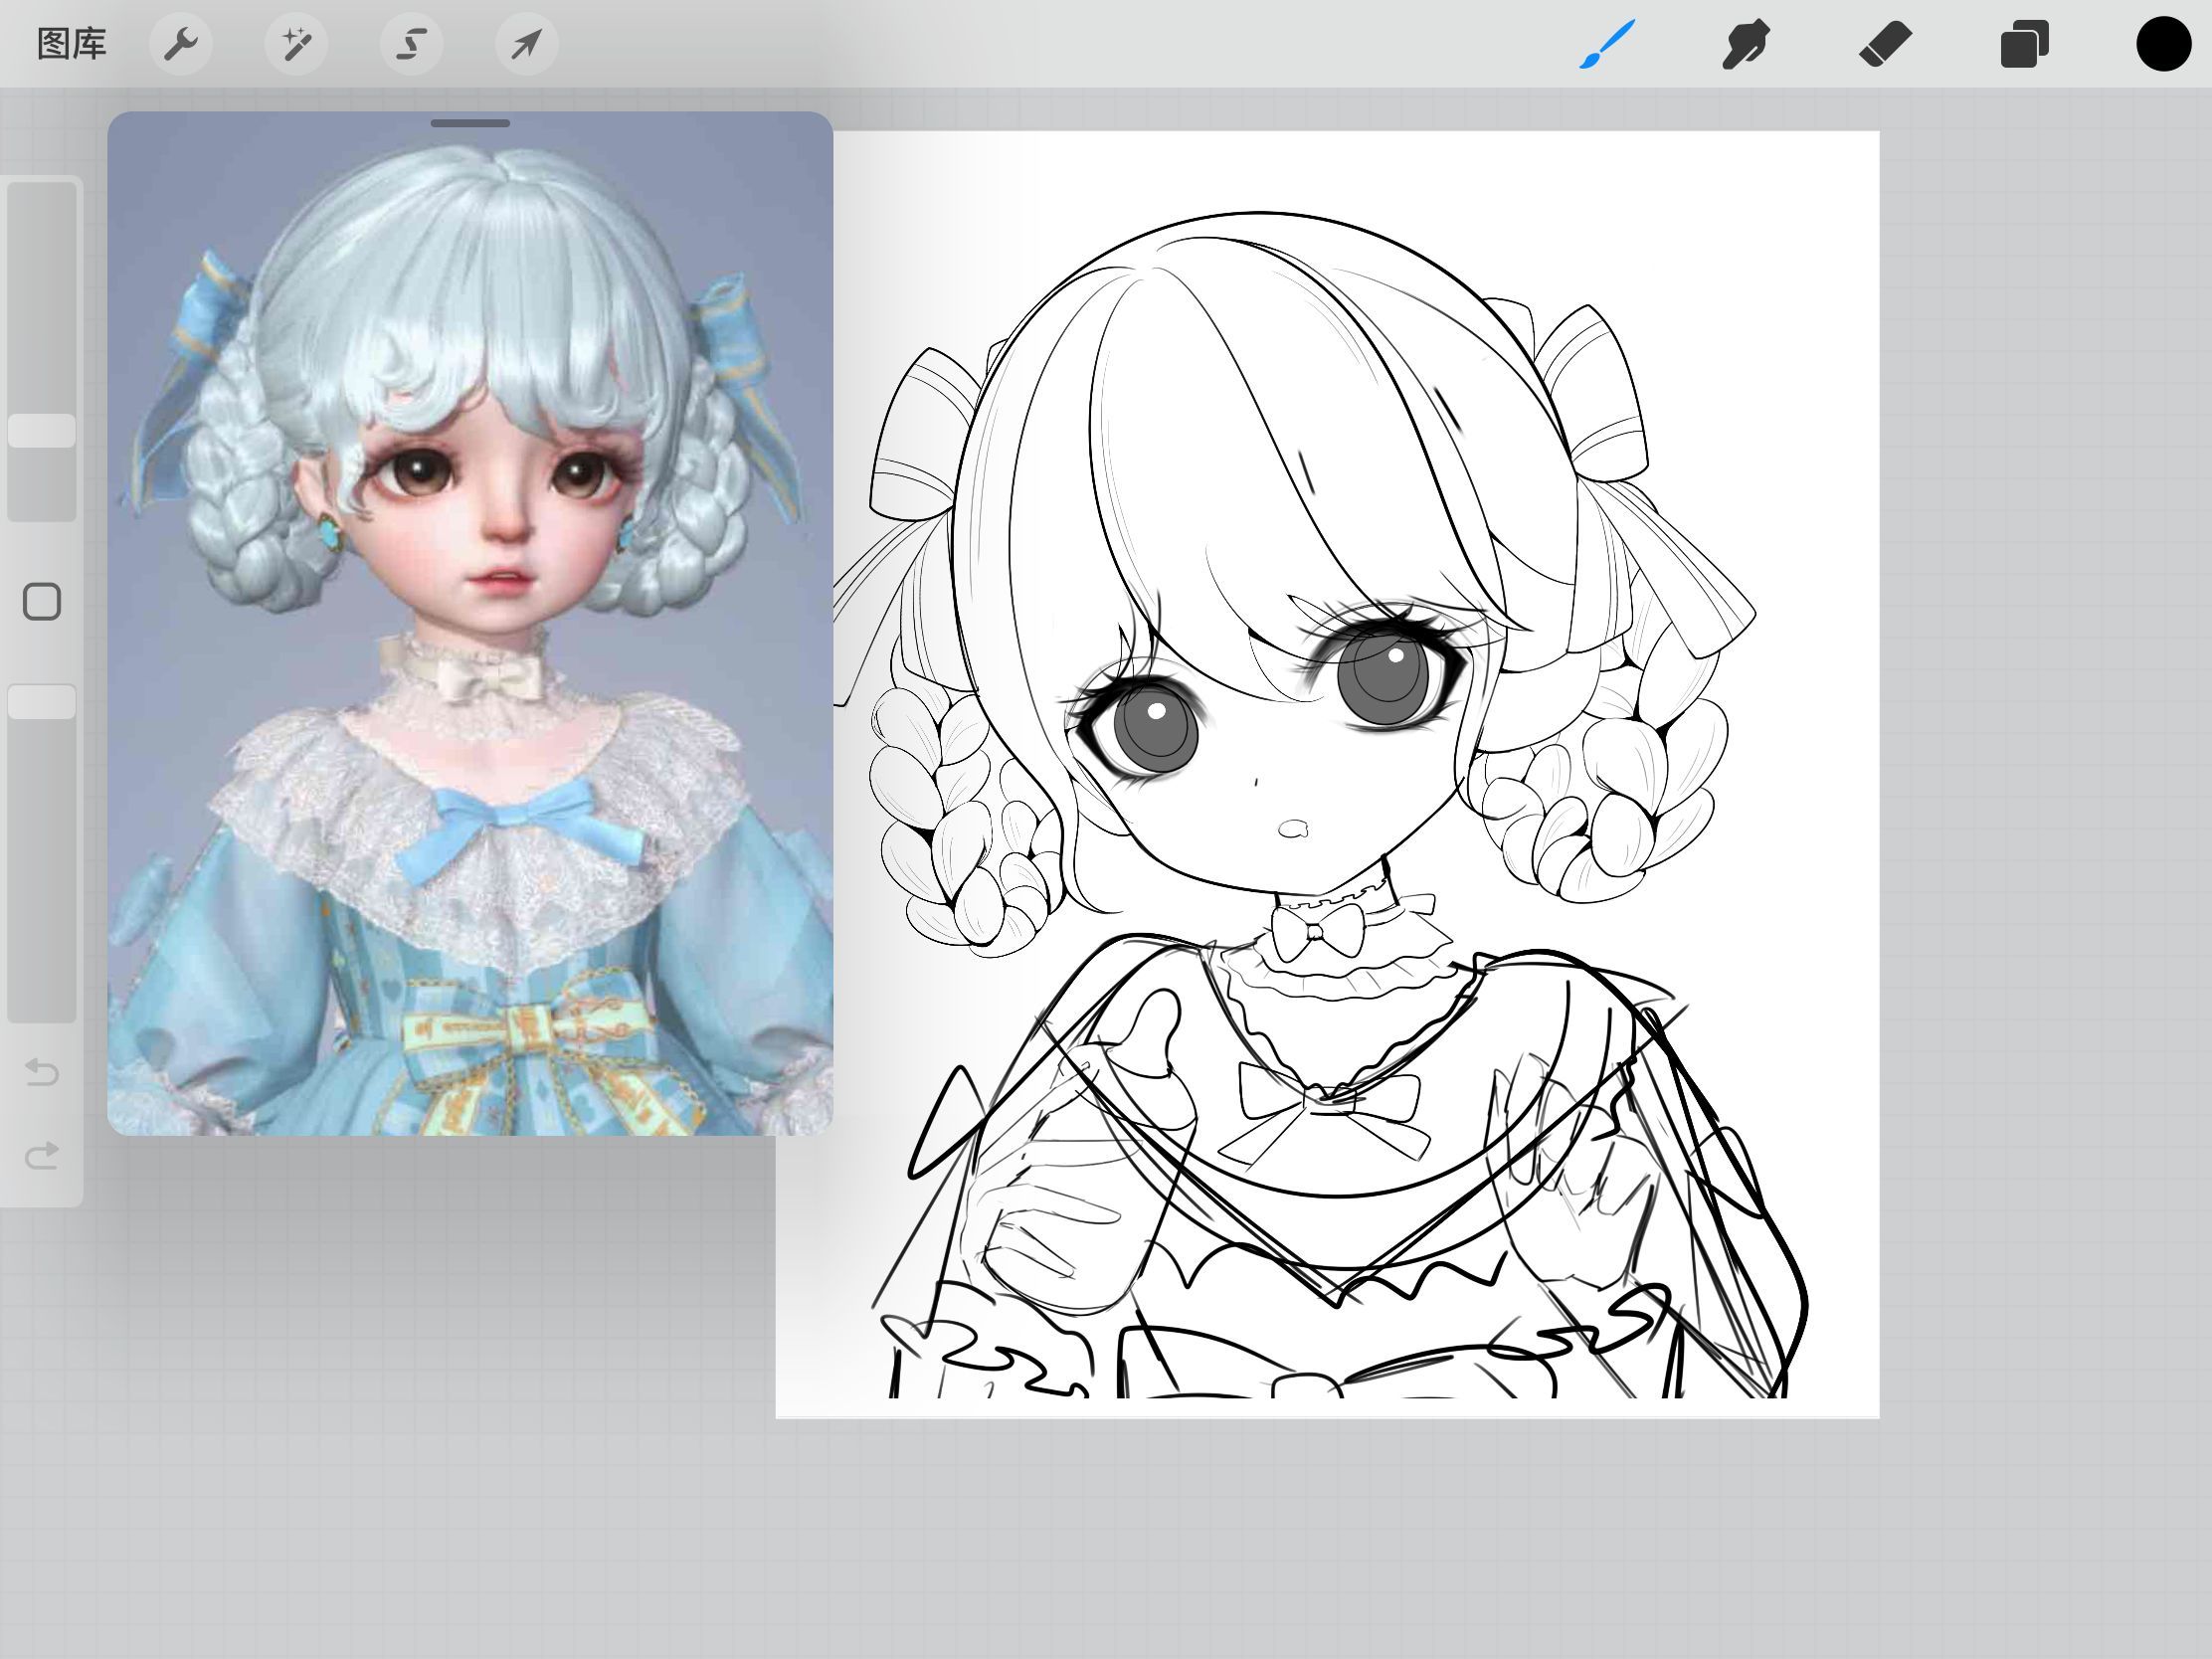This screenshot has width=2212, height=1659.
Task: Open the Layers panel
Action: [x=2024, y=44]
